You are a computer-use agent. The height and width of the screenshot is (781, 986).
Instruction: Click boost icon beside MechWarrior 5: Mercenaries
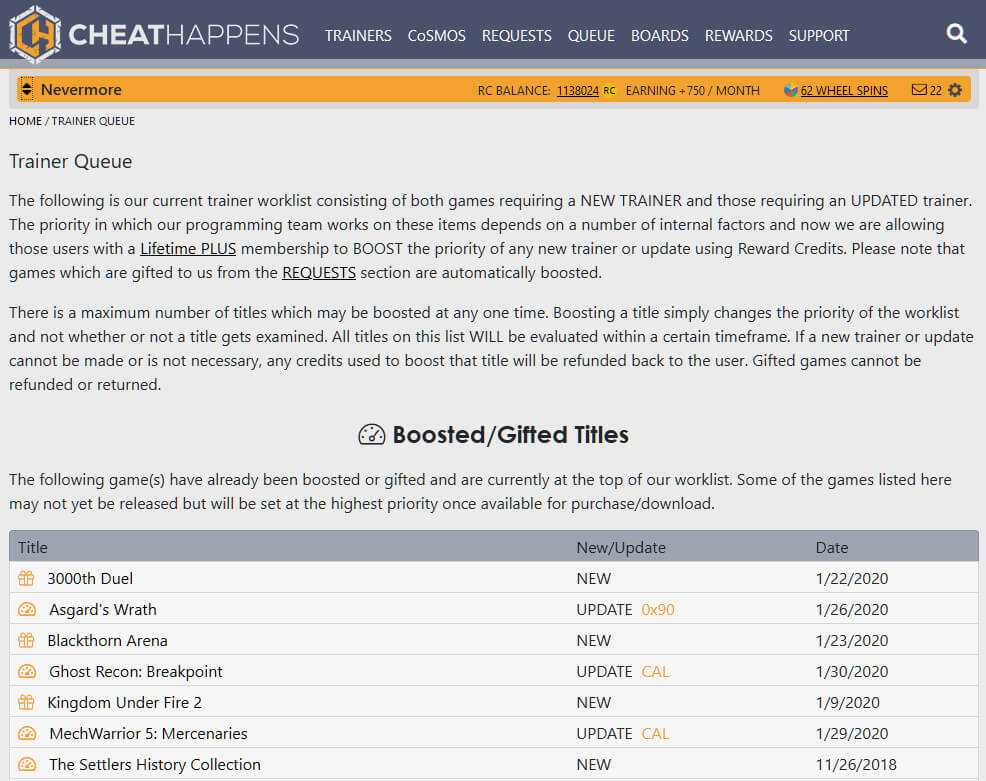pos(27,733)
